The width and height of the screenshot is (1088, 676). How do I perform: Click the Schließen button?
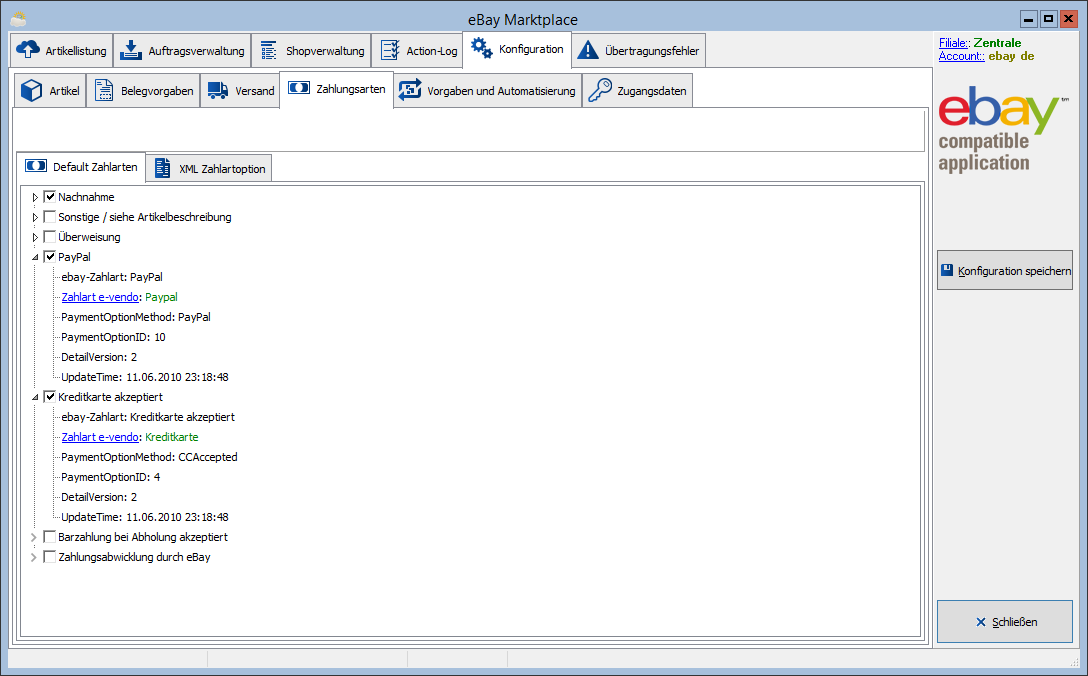click(1005, 622)
